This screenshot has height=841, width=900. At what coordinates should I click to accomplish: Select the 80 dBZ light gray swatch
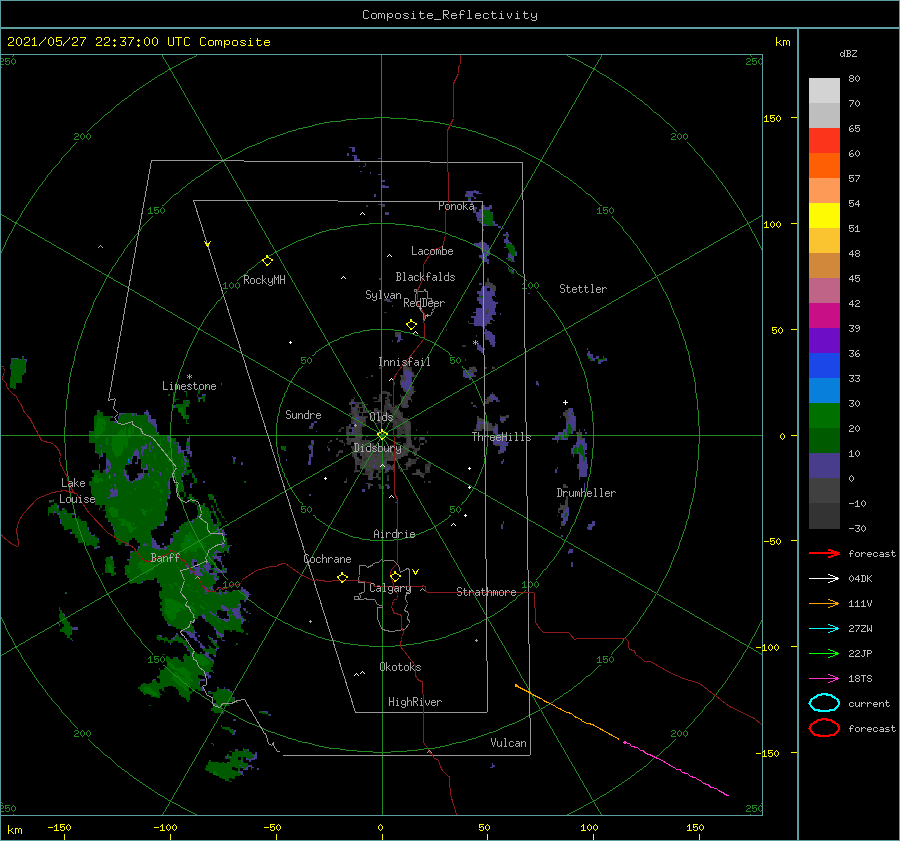(824, 91)
